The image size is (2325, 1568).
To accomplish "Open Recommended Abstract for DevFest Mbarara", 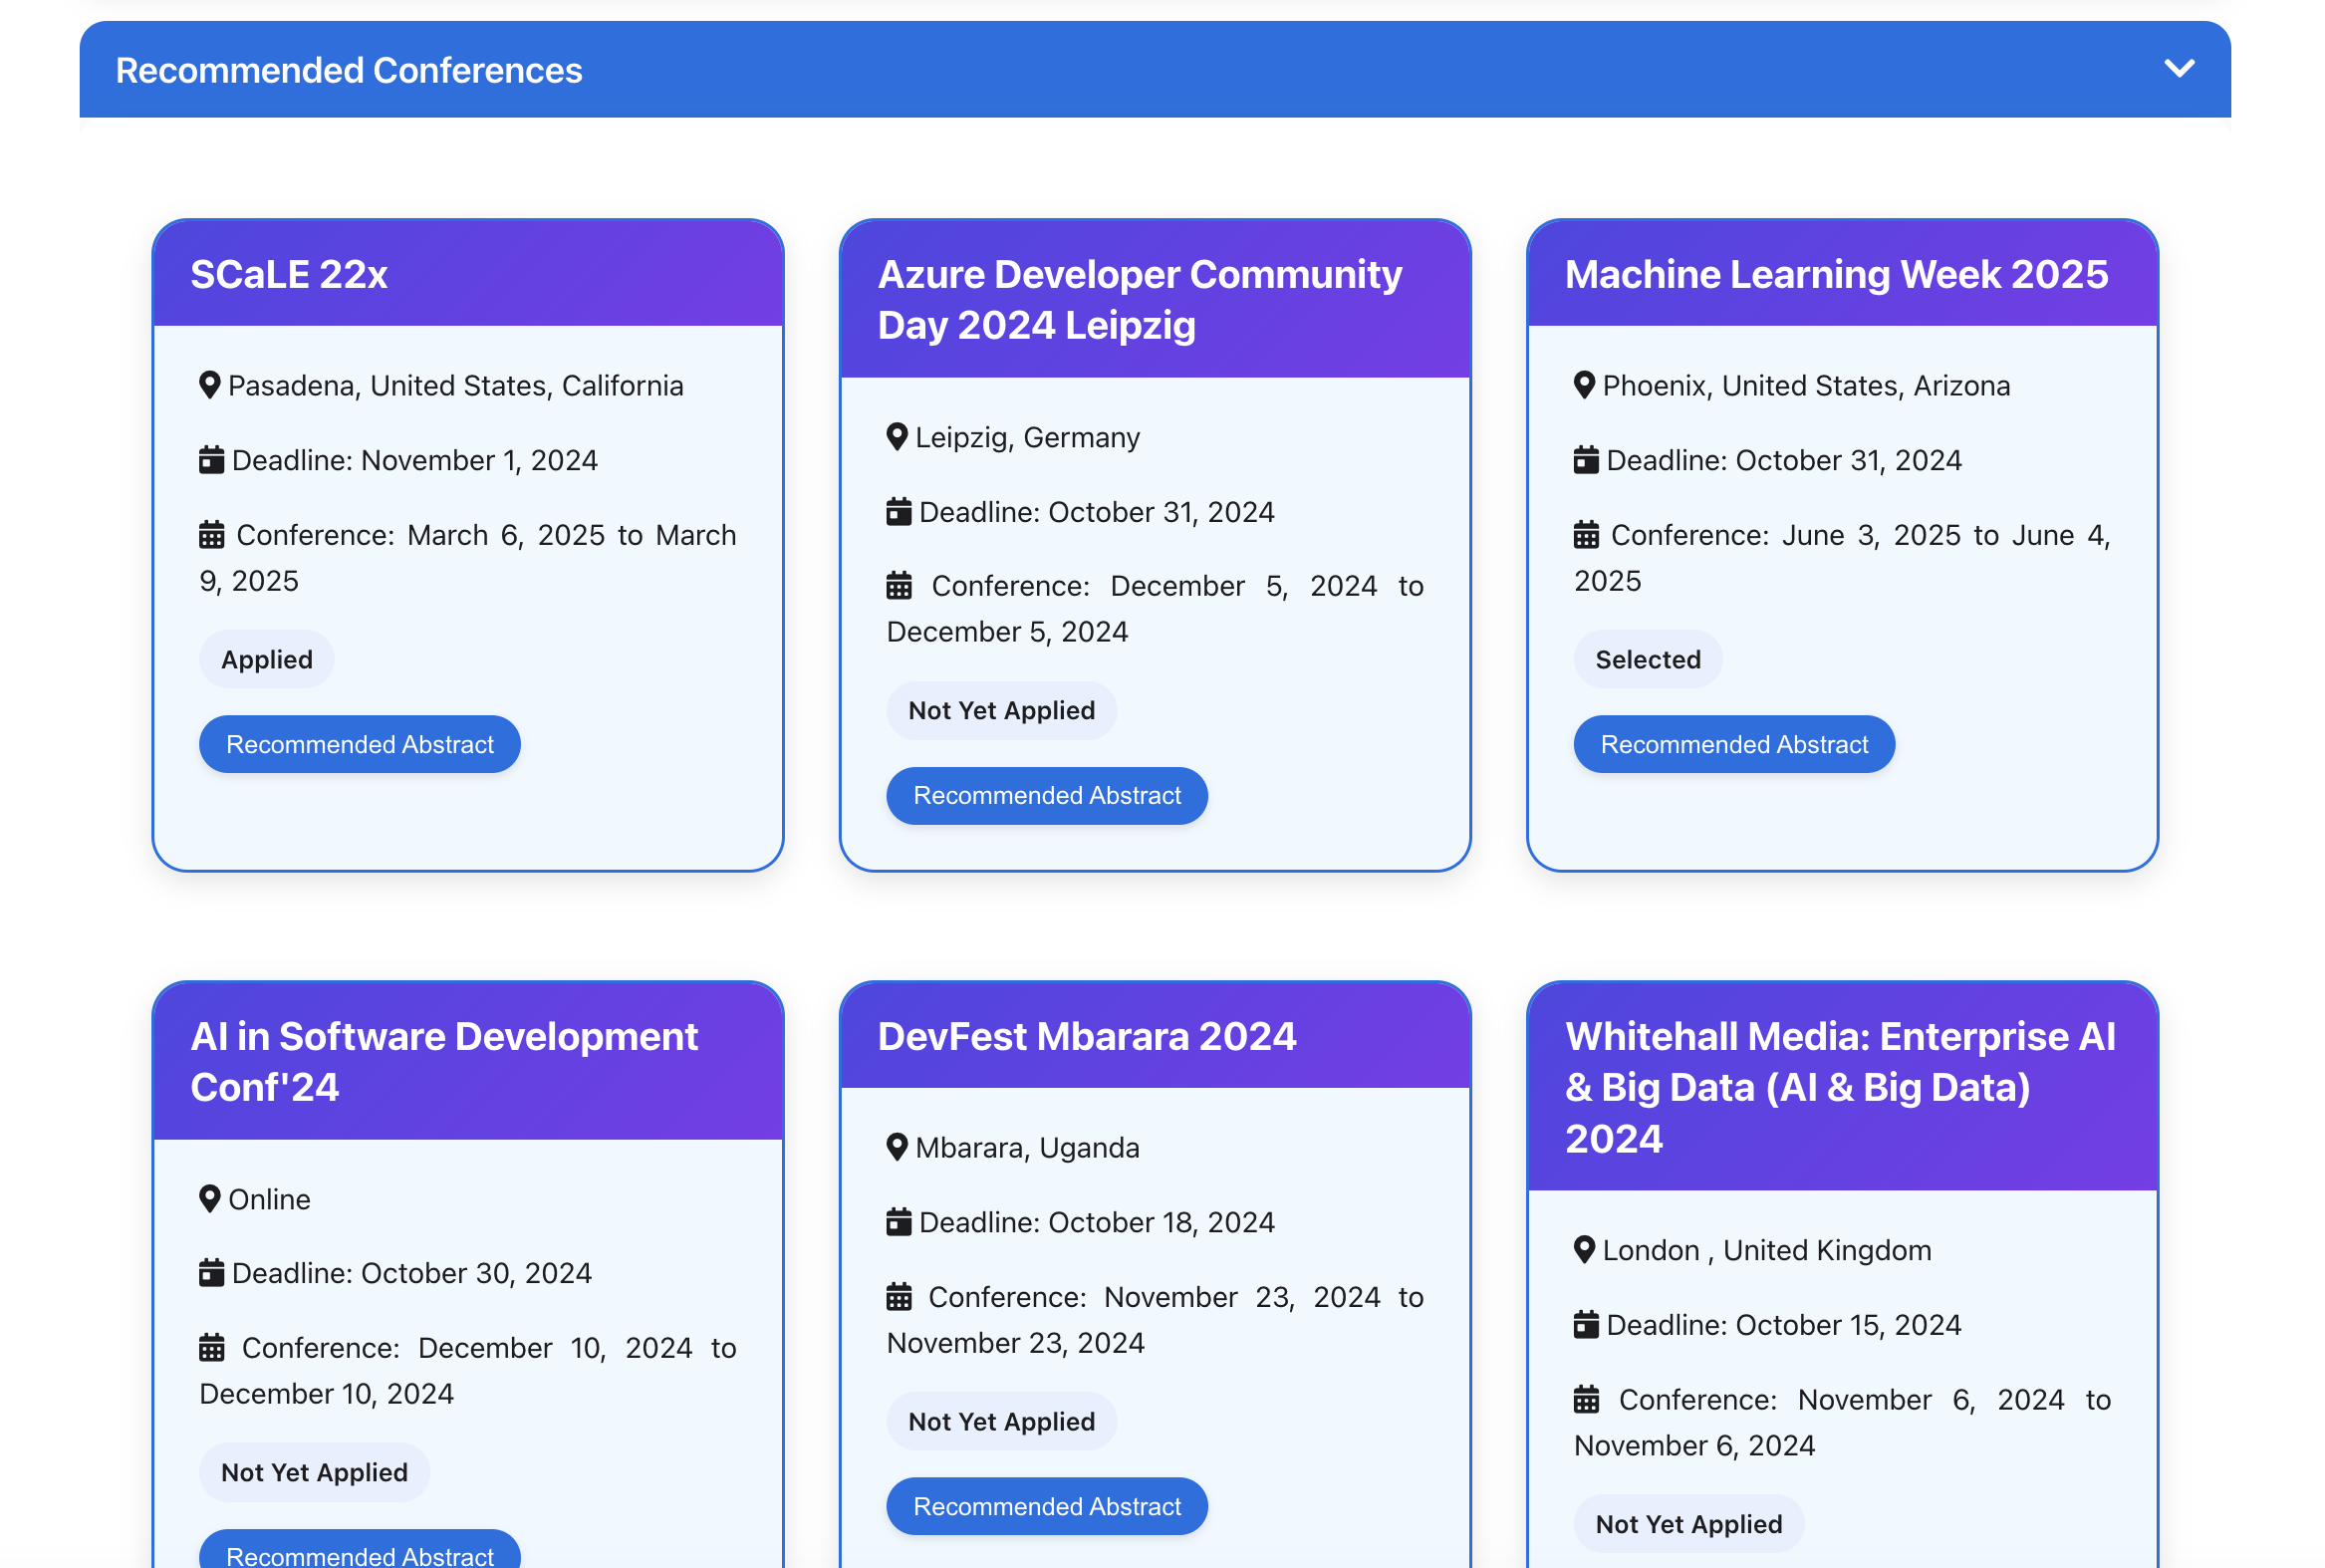I will tap(1047, 1506).
